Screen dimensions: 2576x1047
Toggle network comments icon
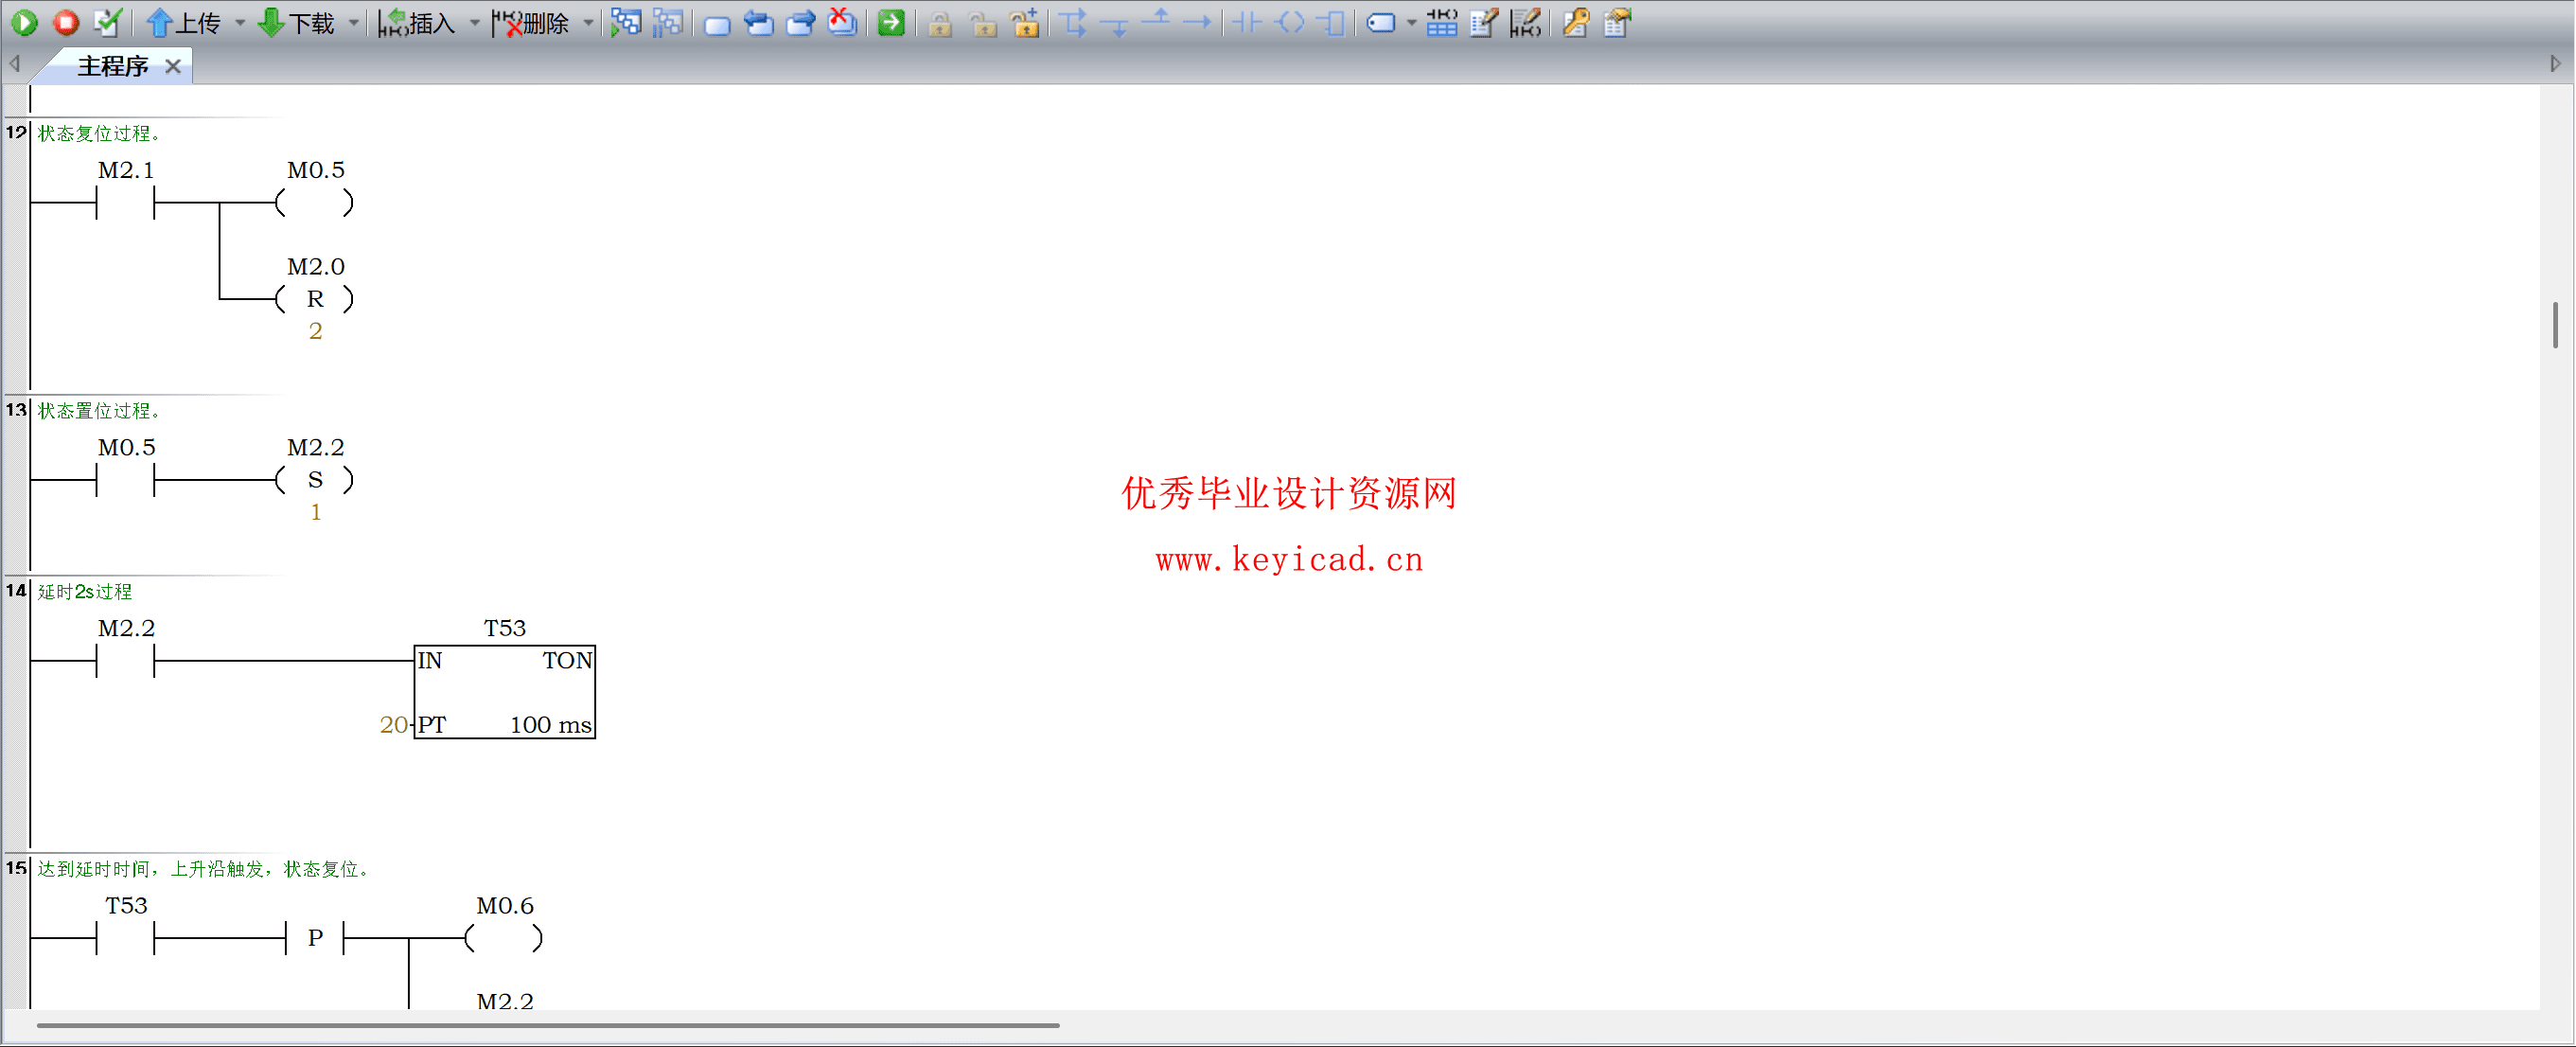tap(1526, 22)
